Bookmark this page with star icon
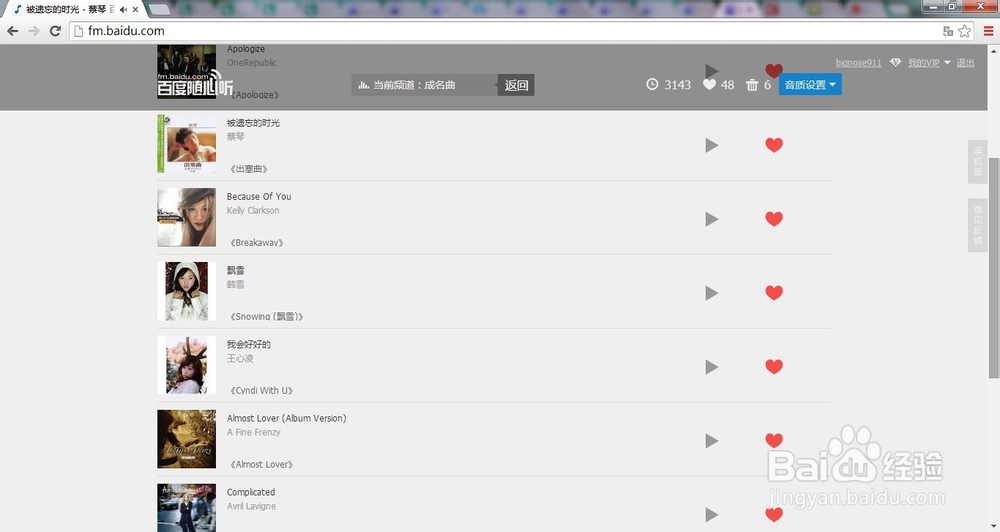The image size is (1000, 532). click(964, 31)
